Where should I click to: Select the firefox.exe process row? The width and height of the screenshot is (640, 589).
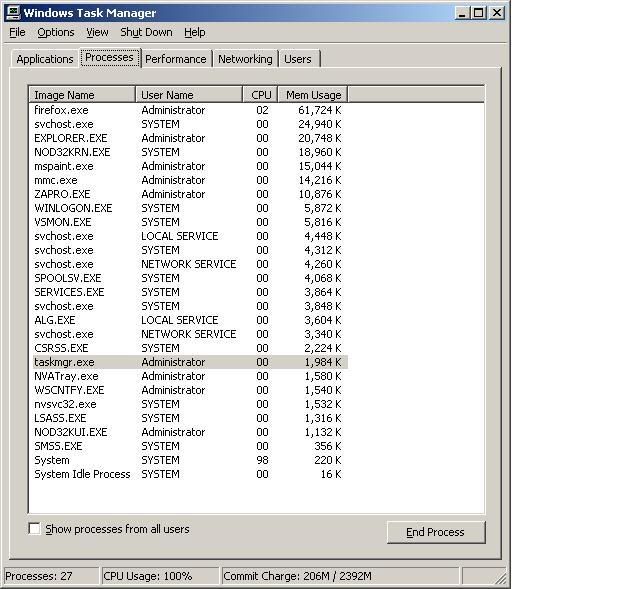pos(61,110)
